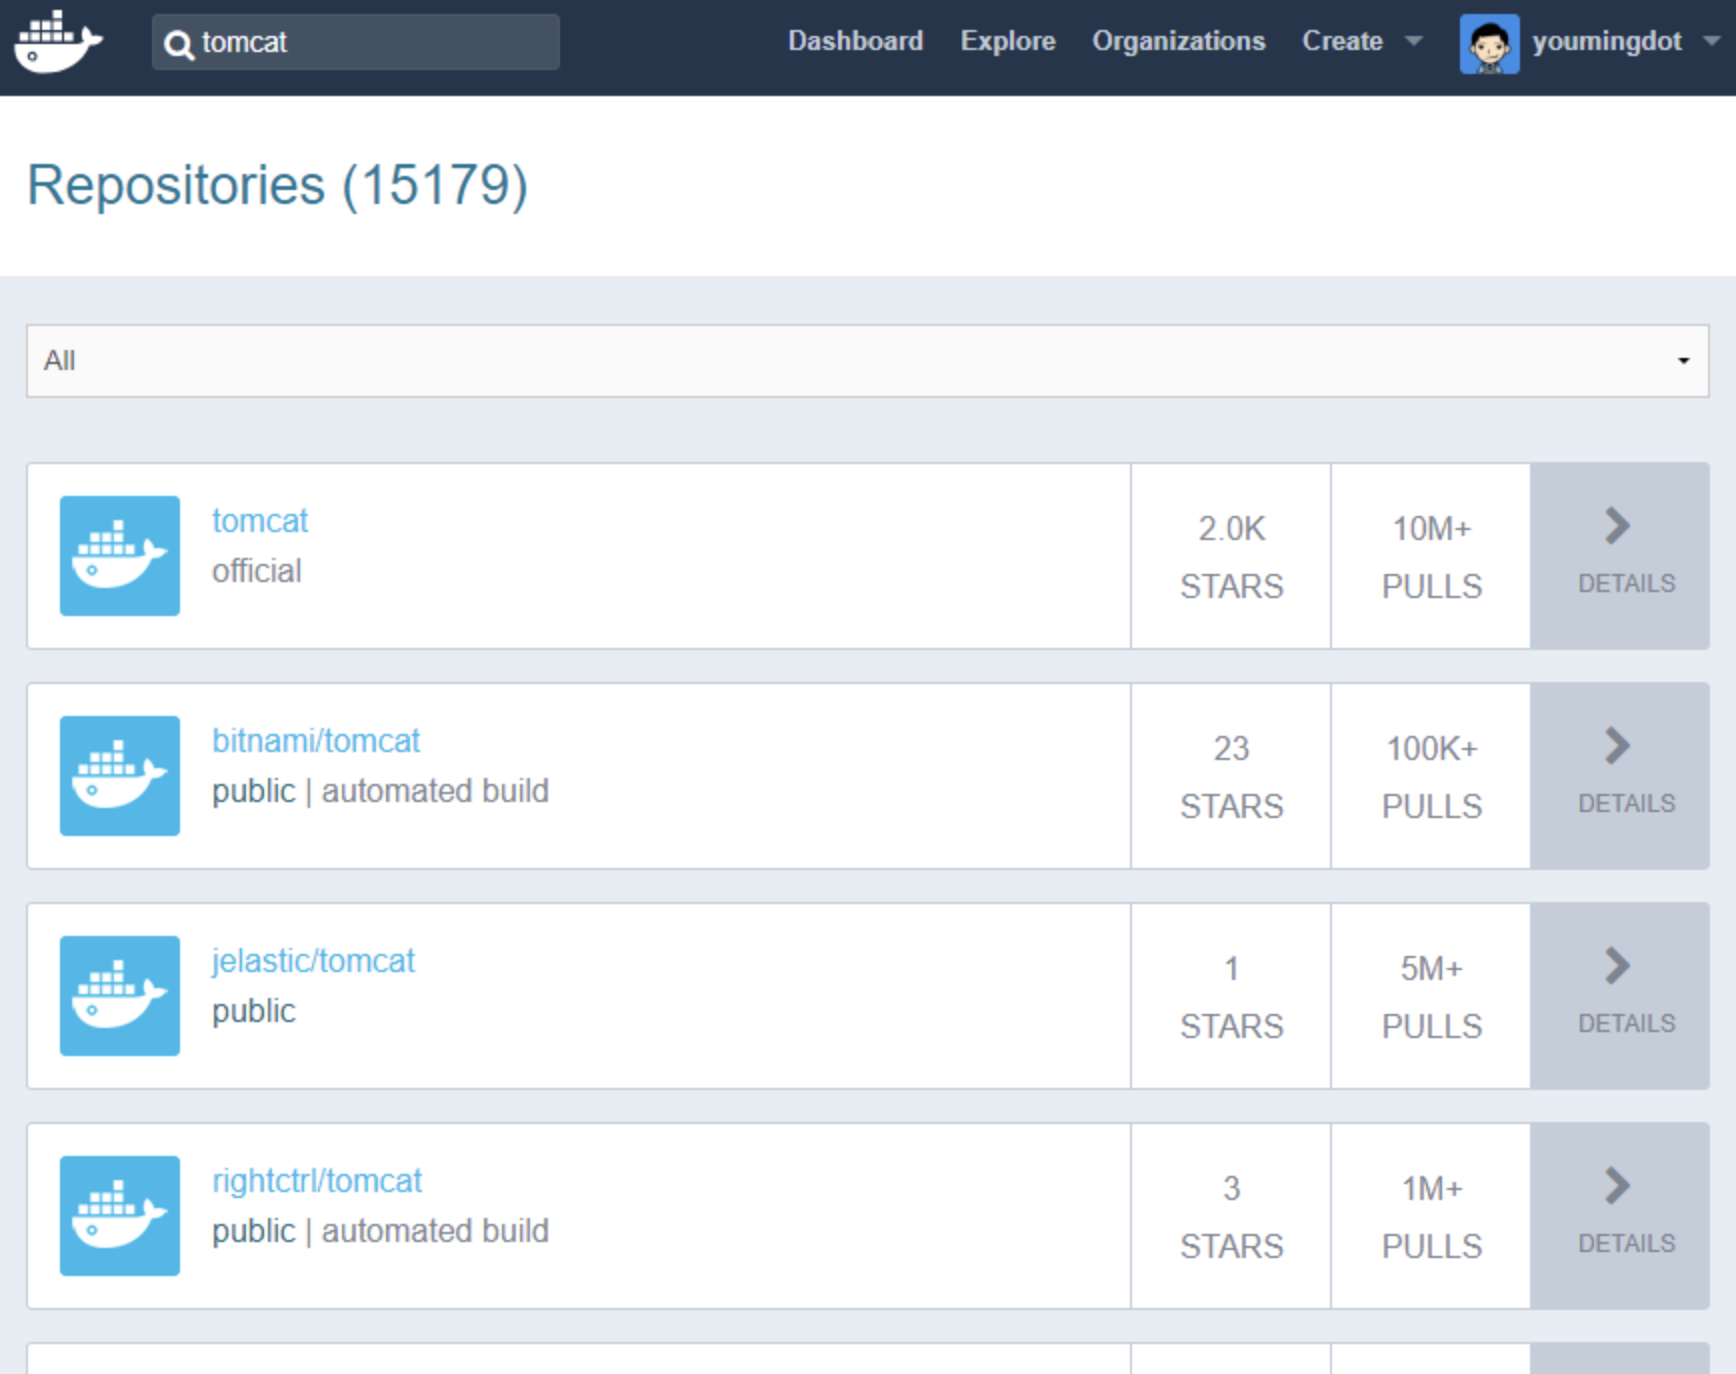1736x1374 pixels.
Task: Click the jelastic/tomcat repository whale icon
Action: pos(120,996)
